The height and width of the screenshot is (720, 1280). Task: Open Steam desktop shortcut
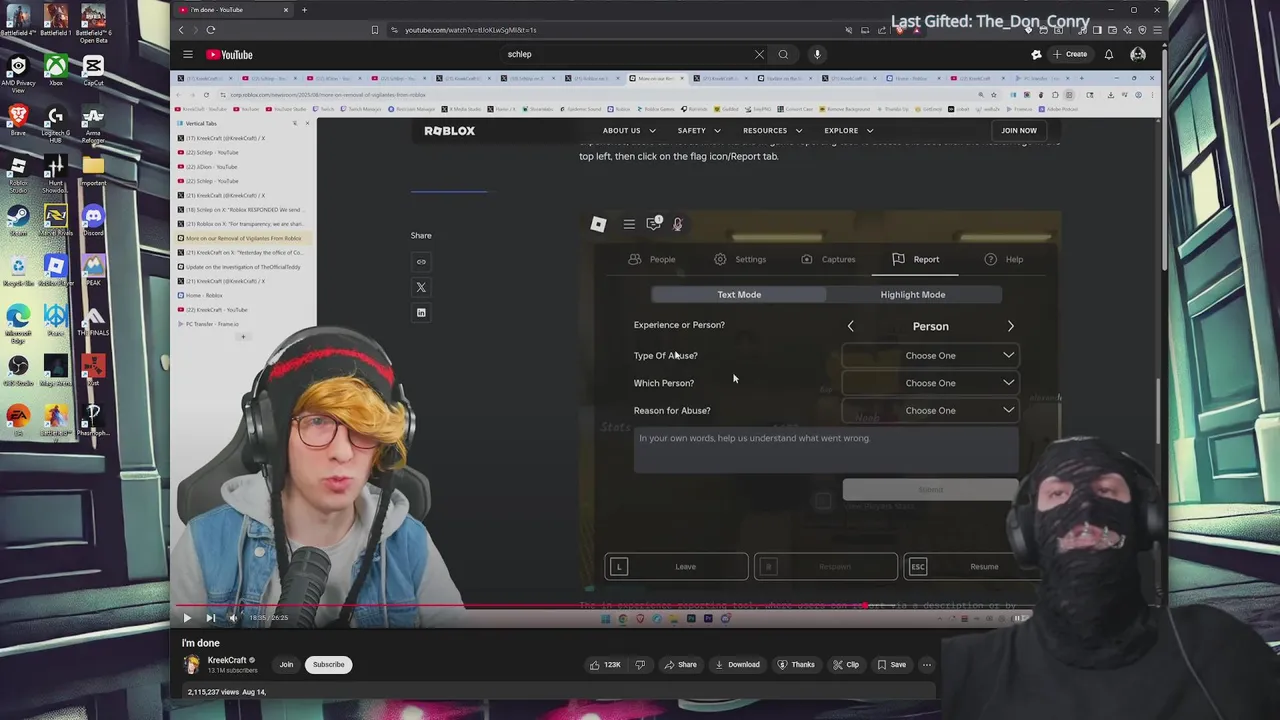click(x=17, y=219)
